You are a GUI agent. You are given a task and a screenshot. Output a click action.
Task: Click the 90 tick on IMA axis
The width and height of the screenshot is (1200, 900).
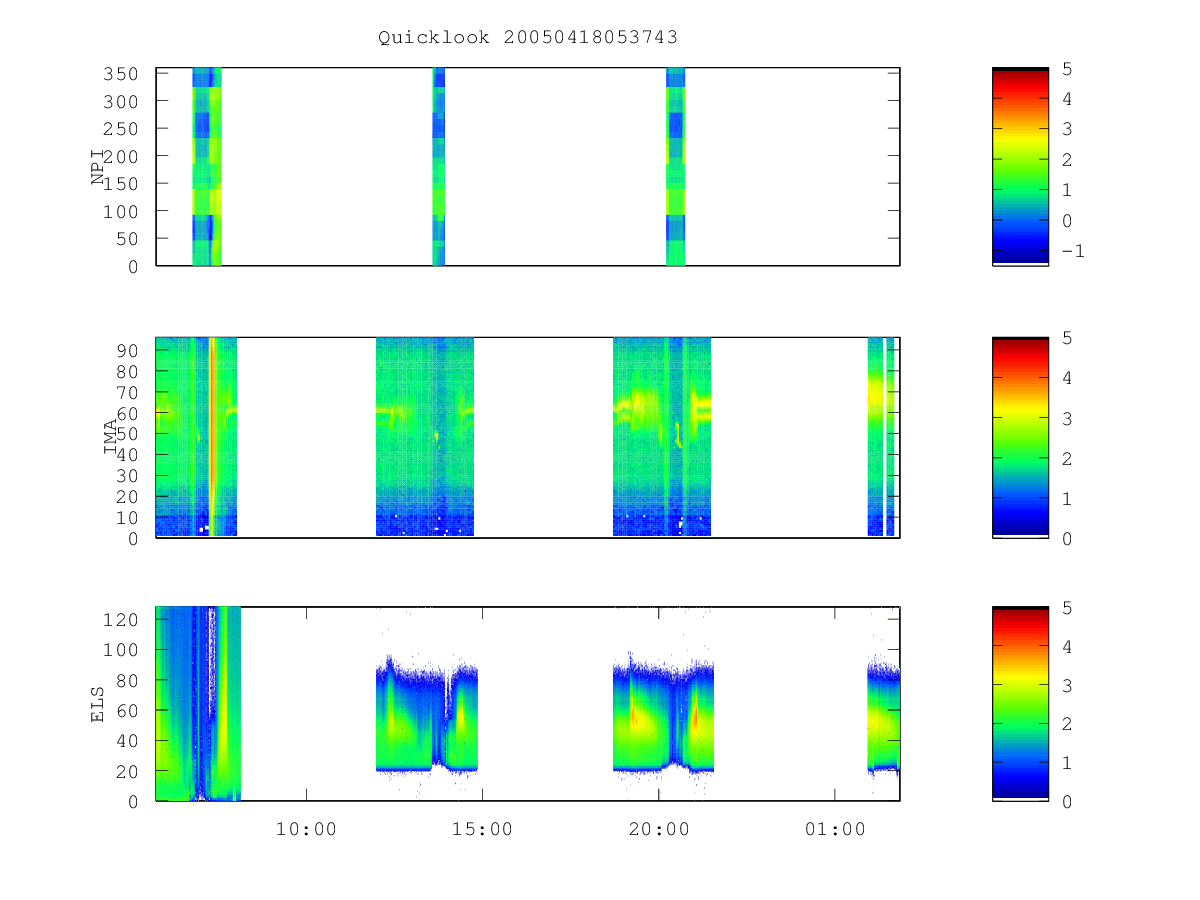128,350
